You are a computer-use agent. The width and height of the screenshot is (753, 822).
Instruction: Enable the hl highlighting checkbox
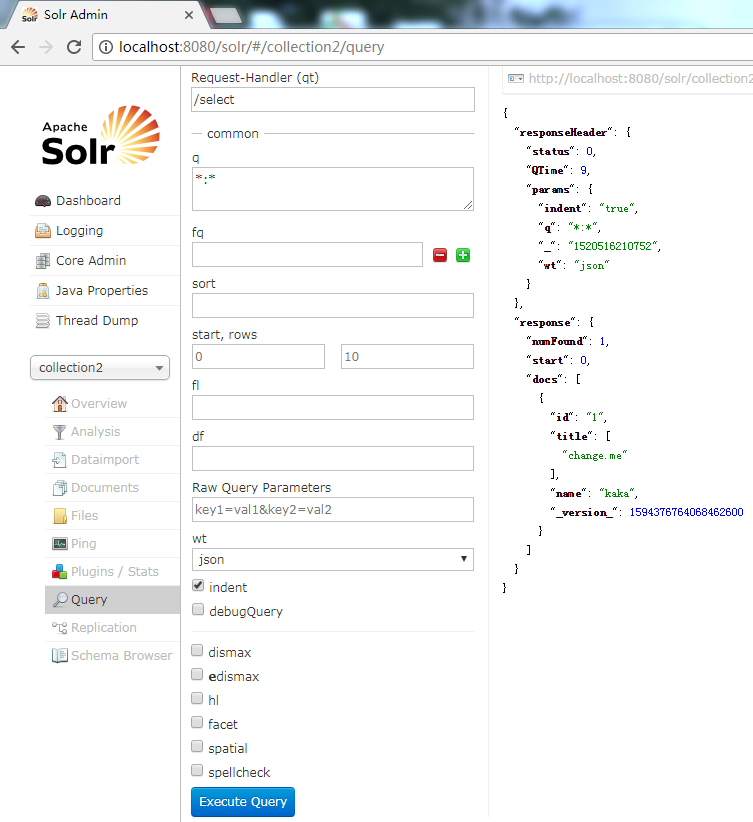[197, 698]
